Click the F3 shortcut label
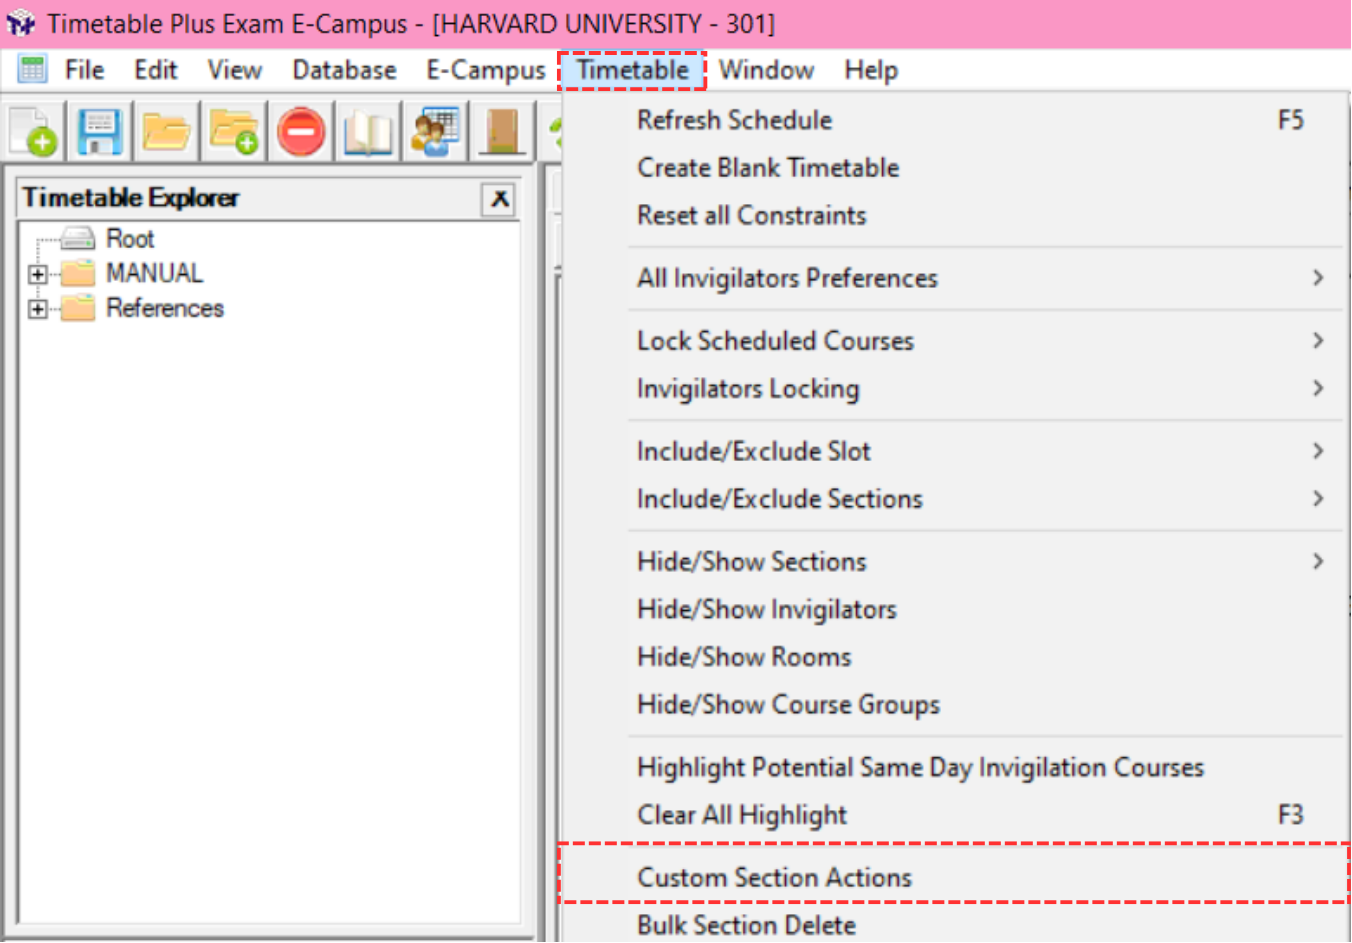 coord(1291,815)
